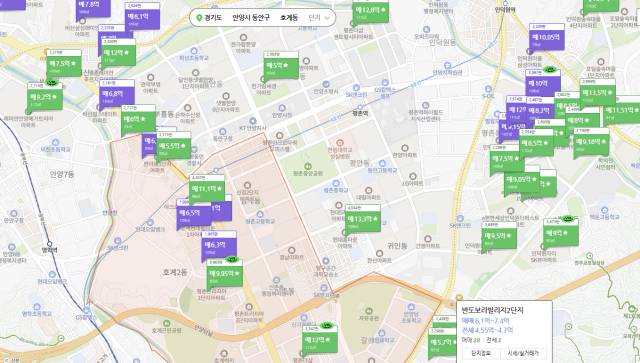Click the 매매 6.1억~7.4억 price link

coord(485,321)
